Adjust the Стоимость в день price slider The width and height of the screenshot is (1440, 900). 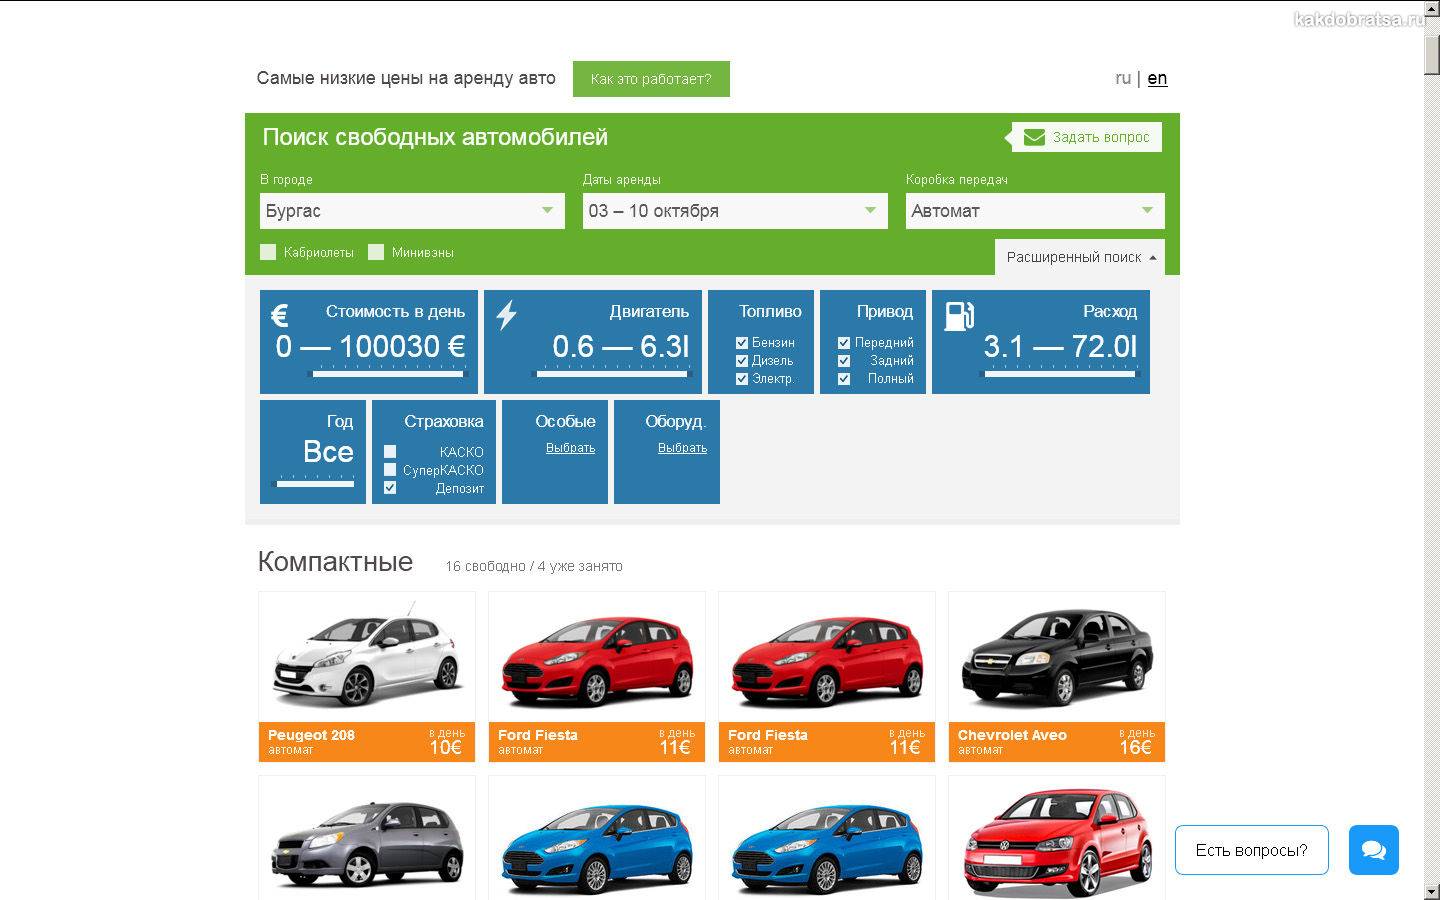coord(388,374)
